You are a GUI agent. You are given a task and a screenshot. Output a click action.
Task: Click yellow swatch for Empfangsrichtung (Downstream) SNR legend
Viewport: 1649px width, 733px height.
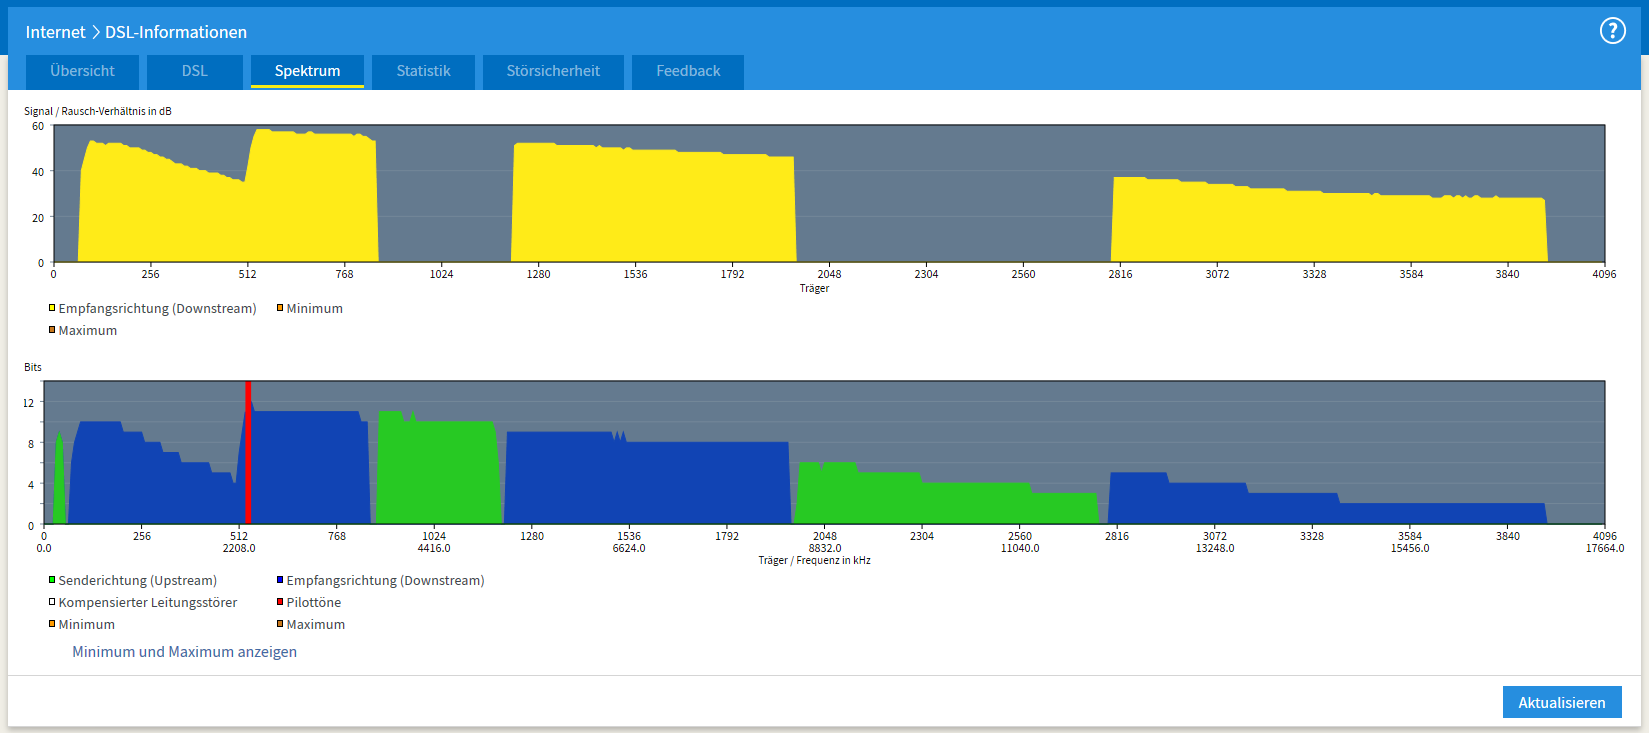tap(52, 308)
